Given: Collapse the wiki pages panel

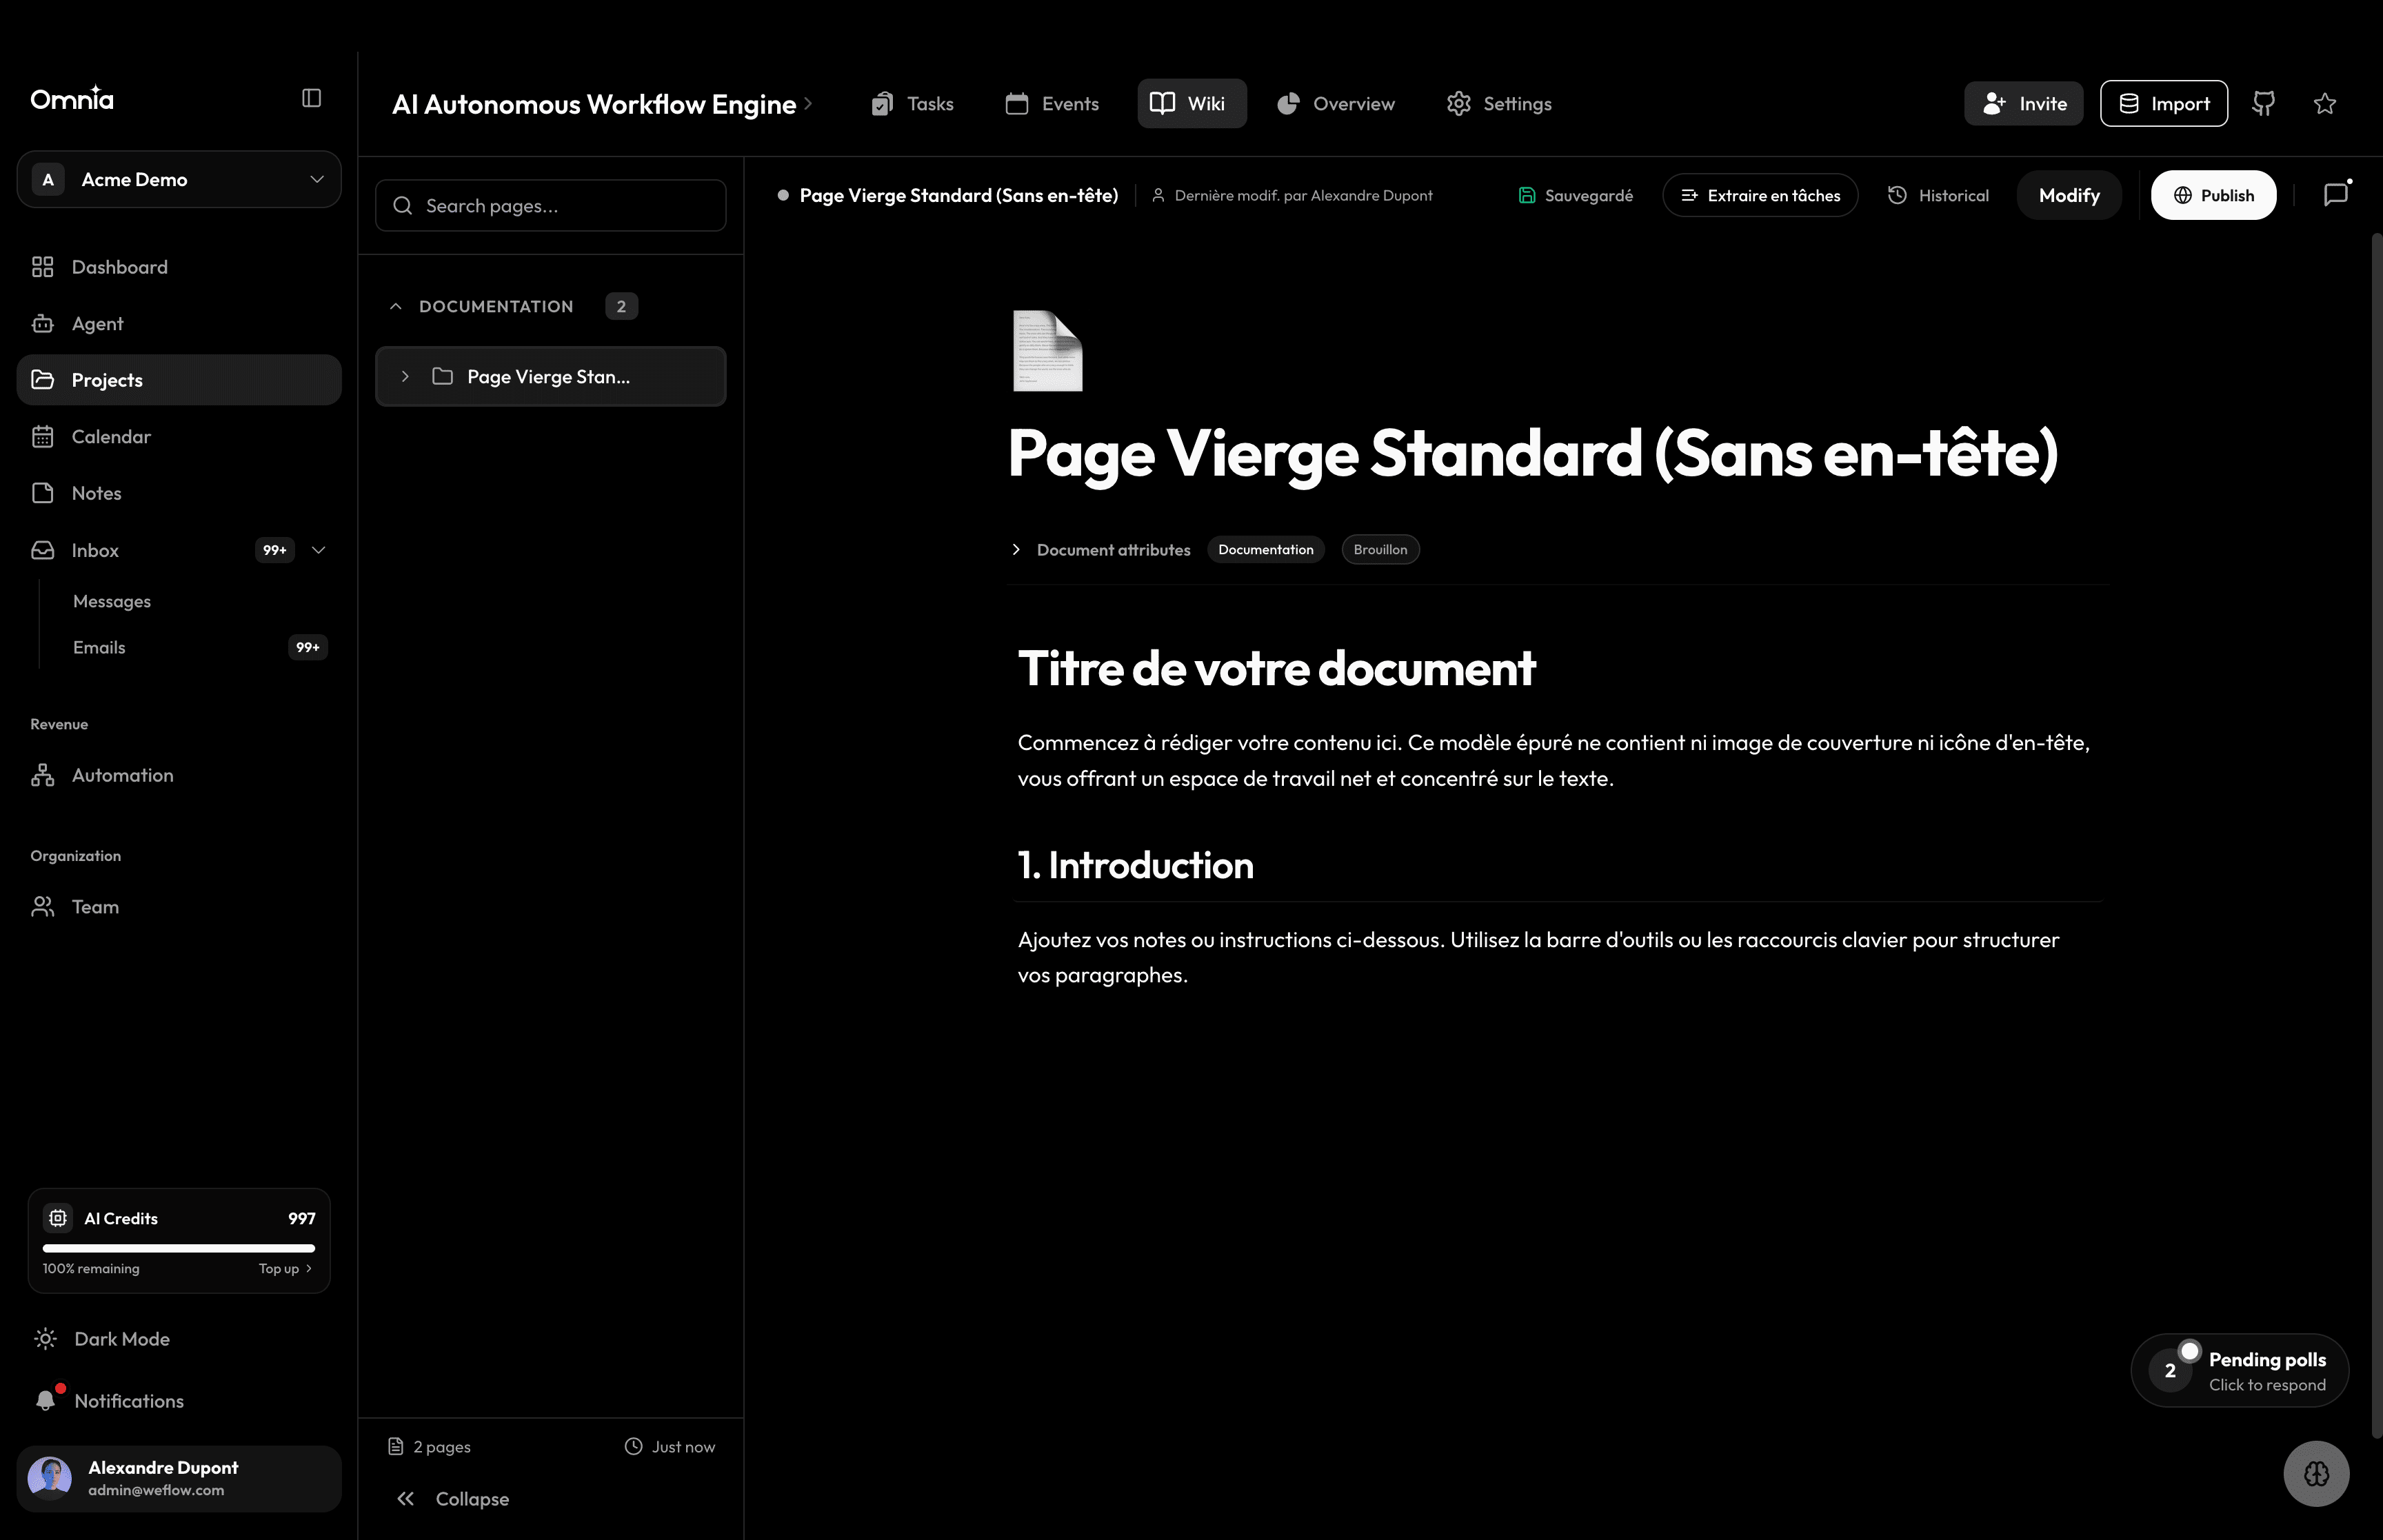Looking at the screenshot, I should pos(453,1498).
